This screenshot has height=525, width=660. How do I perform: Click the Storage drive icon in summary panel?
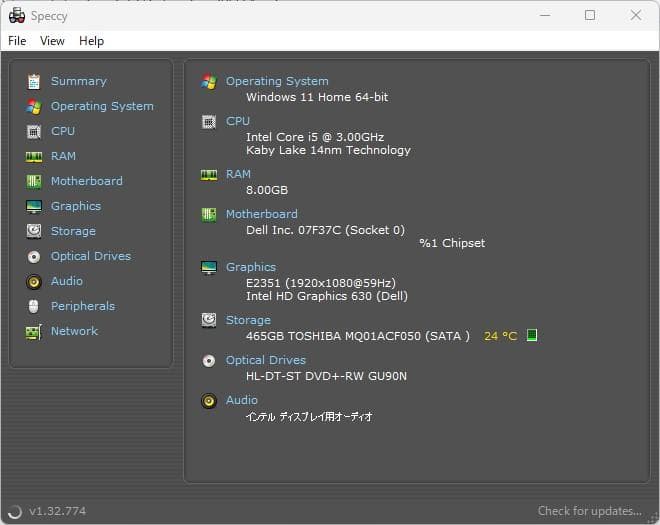pyautogui.click(x=209, y=320)
